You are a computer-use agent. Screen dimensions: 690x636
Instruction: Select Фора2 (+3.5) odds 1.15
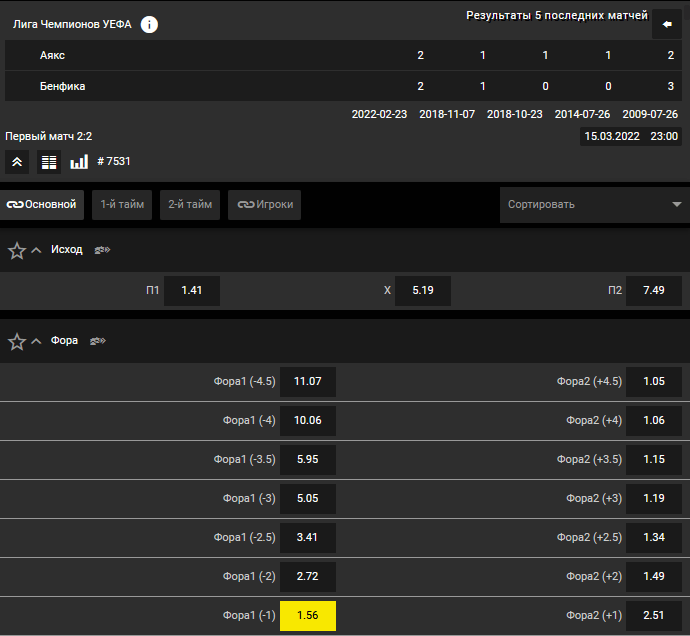point(654,460)
